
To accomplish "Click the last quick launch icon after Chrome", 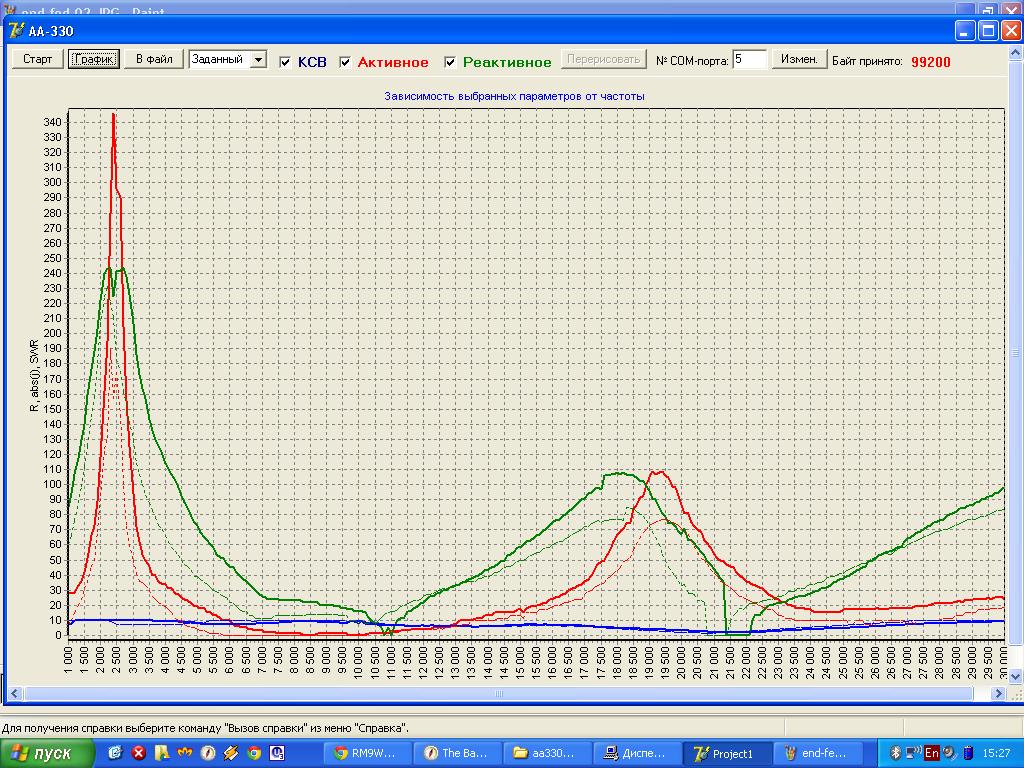I will point(277,753).
